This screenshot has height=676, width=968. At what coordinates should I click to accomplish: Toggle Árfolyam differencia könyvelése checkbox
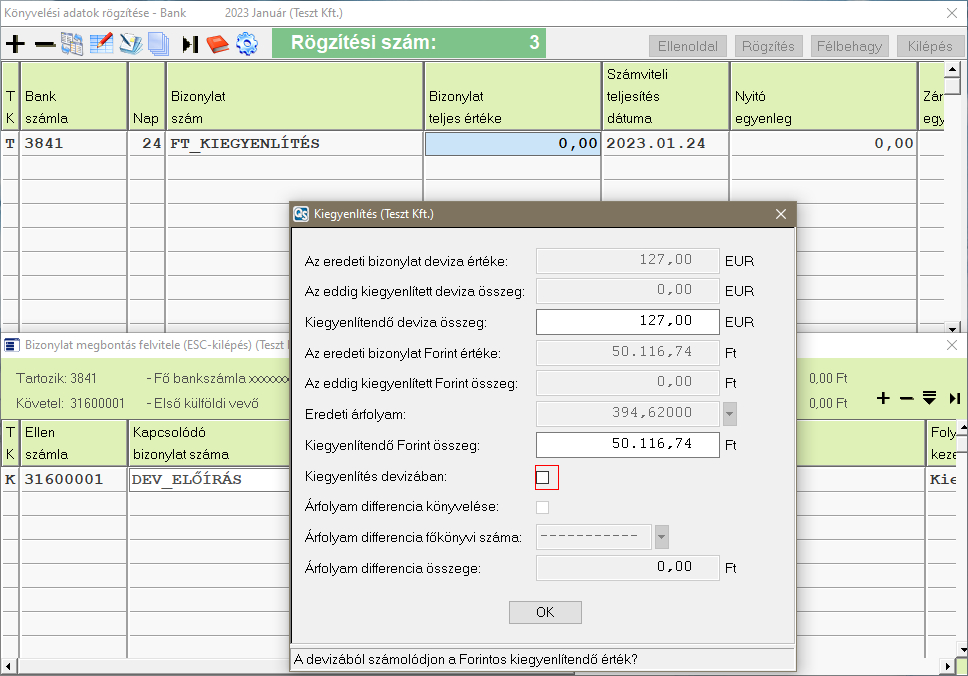(543, 507)
